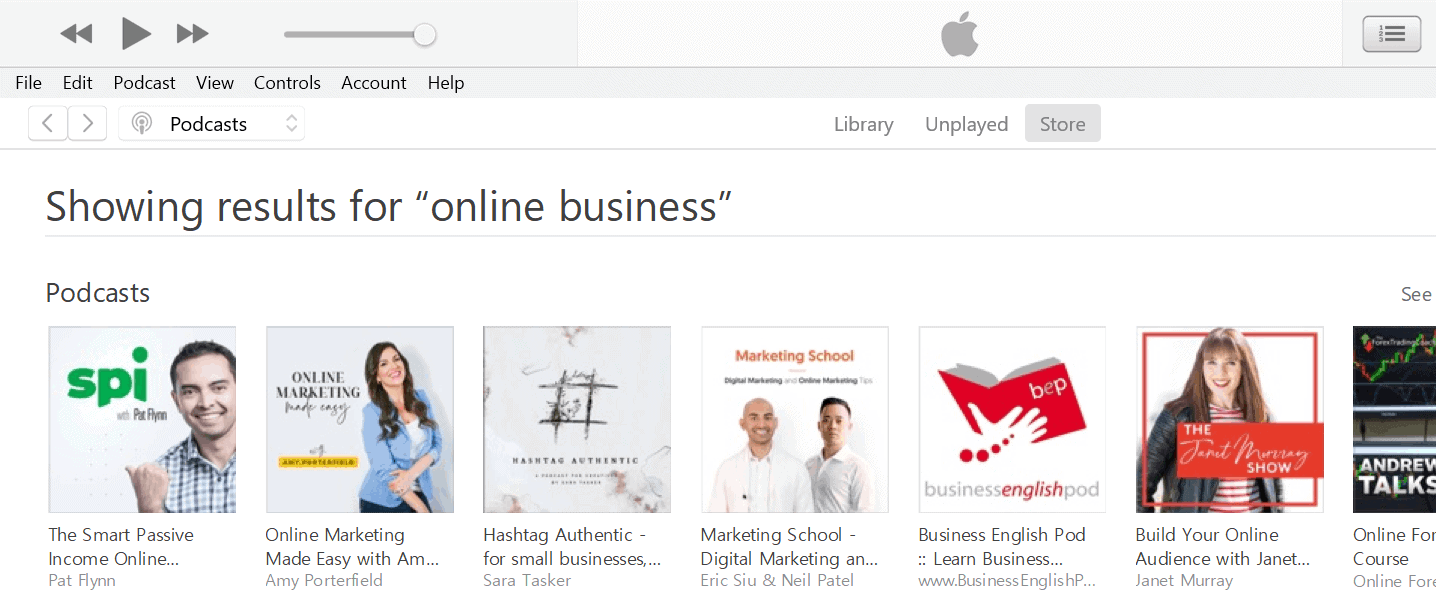Select the Business English Pod artwork

[1012, 419]
